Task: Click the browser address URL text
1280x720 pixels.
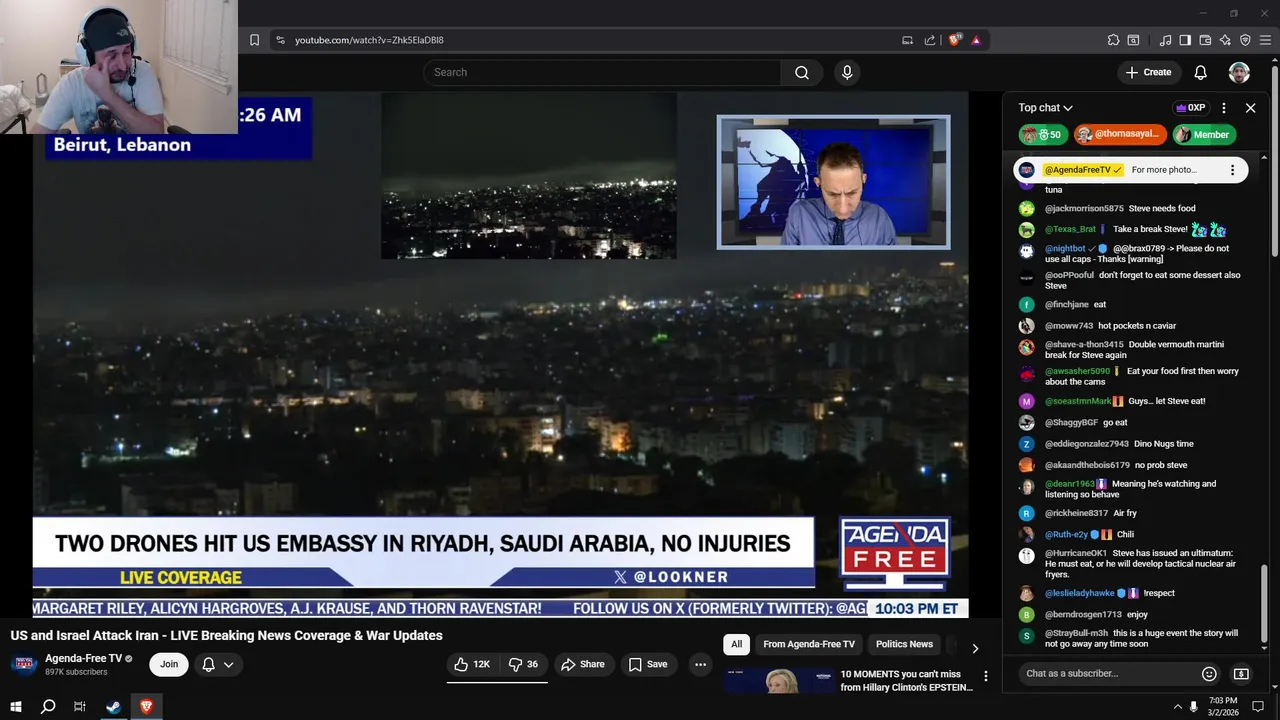Action: pyautogui.click(x=369, y=40)
